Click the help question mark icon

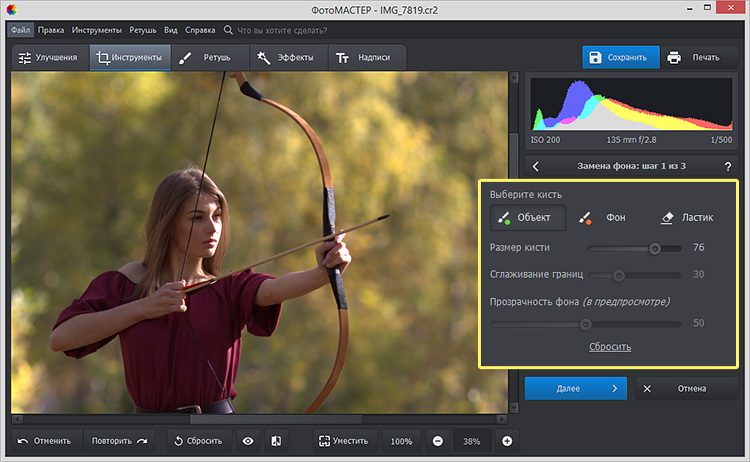tap(727, 166)
